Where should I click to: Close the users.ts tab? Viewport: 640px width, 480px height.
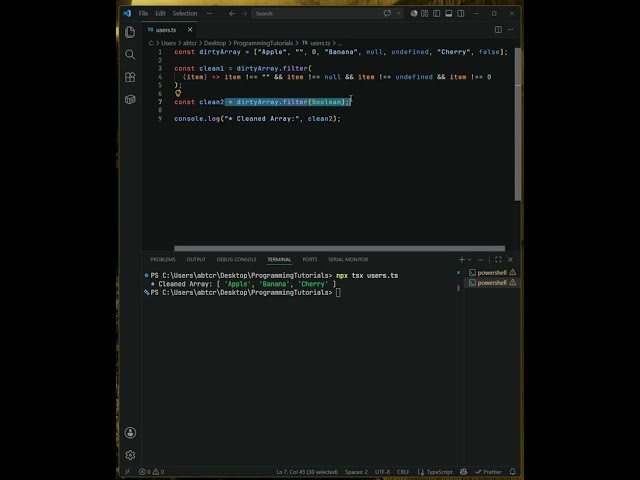pyautogui.click(x=190, y=29)
